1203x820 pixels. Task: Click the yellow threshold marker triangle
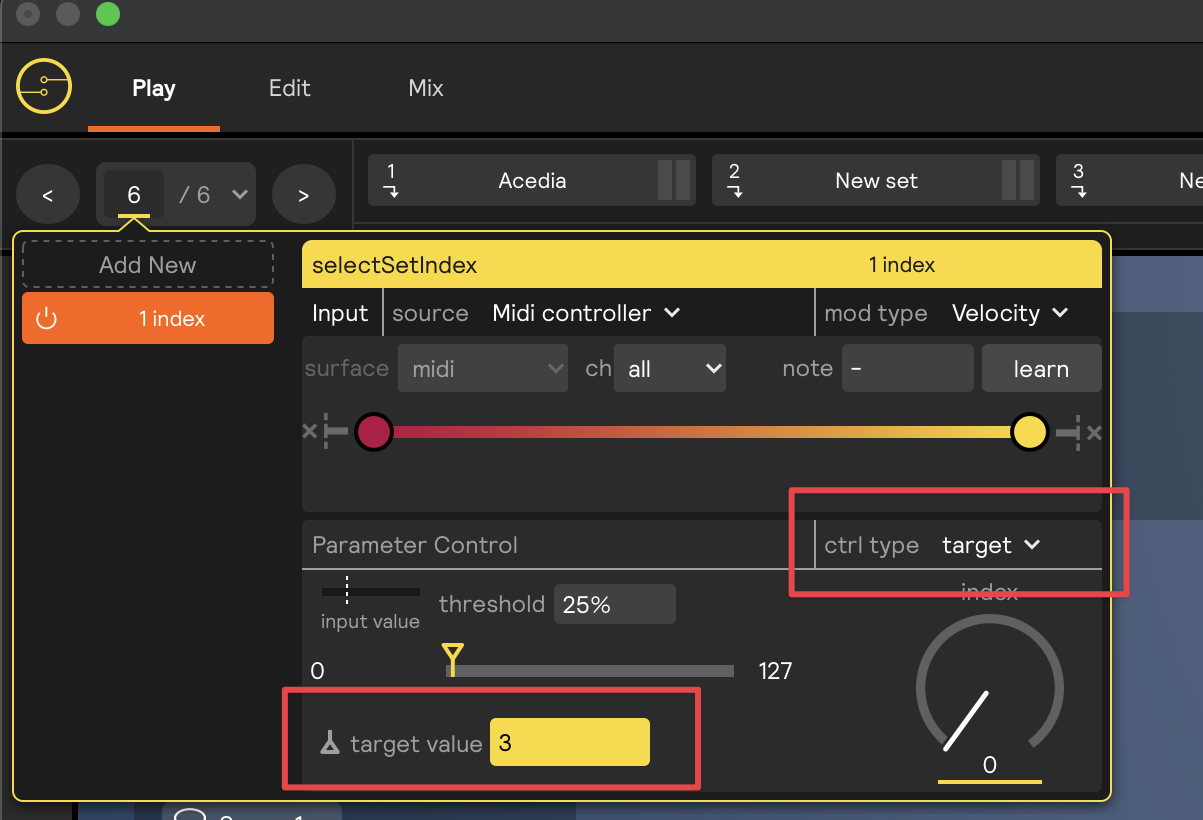(x=452, y=656)
